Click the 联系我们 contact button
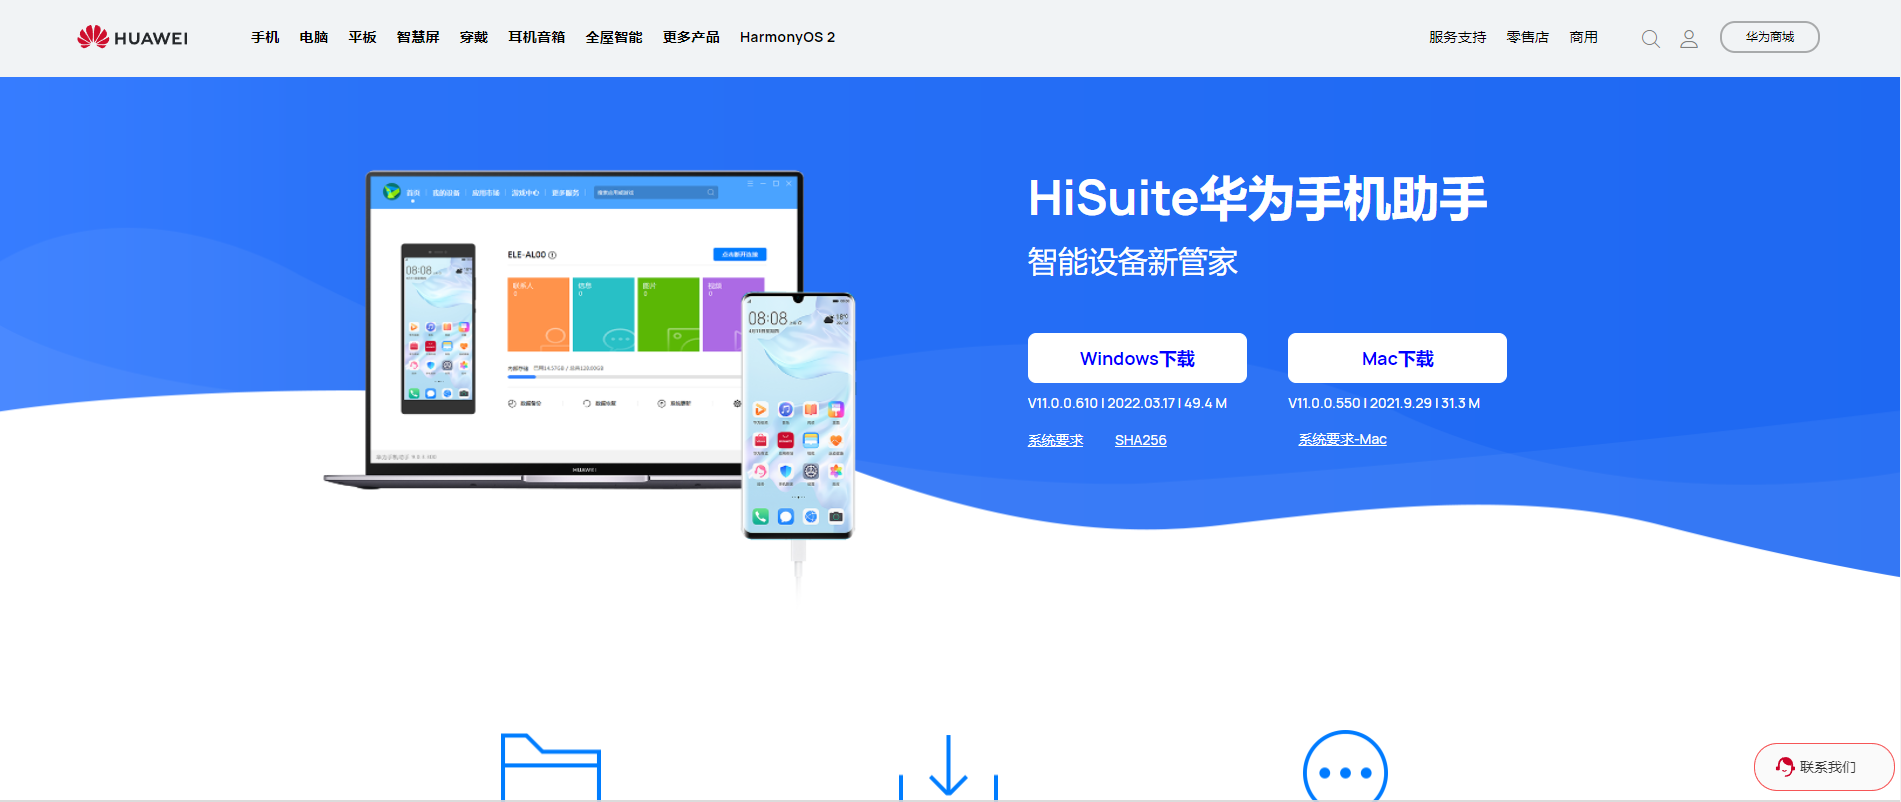The image size is (1901, 802). (x=1824, y=767)
